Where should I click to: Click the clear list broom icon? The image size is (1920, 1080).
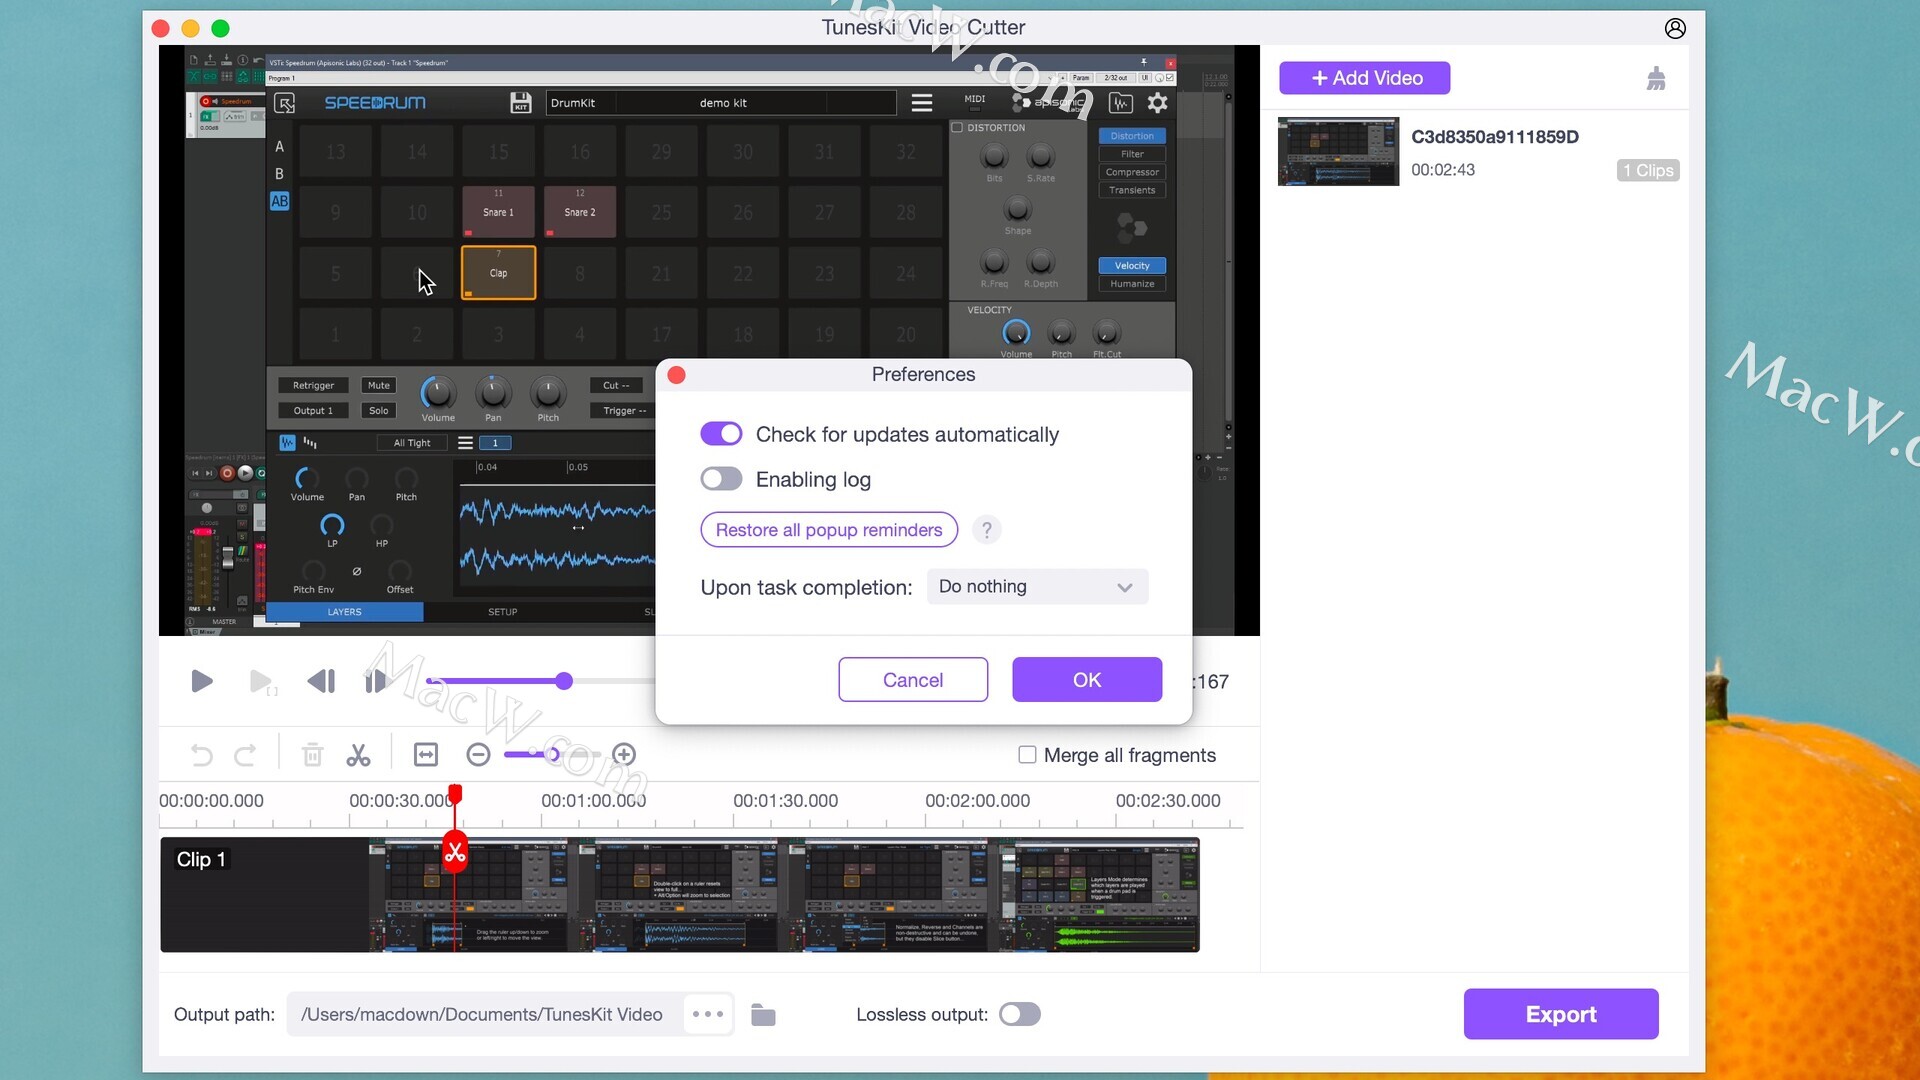[x=1656, y=78]
